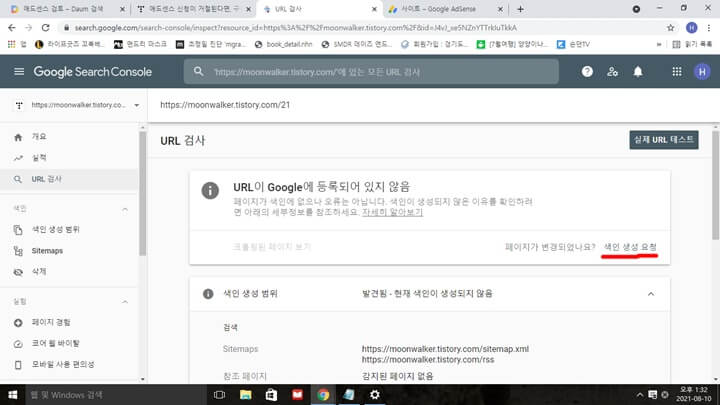The height and width of the screenshot is (405, 720).
Task: Click the inspected URL text at top
Action: pyautogui.click(x=225, y=105)
